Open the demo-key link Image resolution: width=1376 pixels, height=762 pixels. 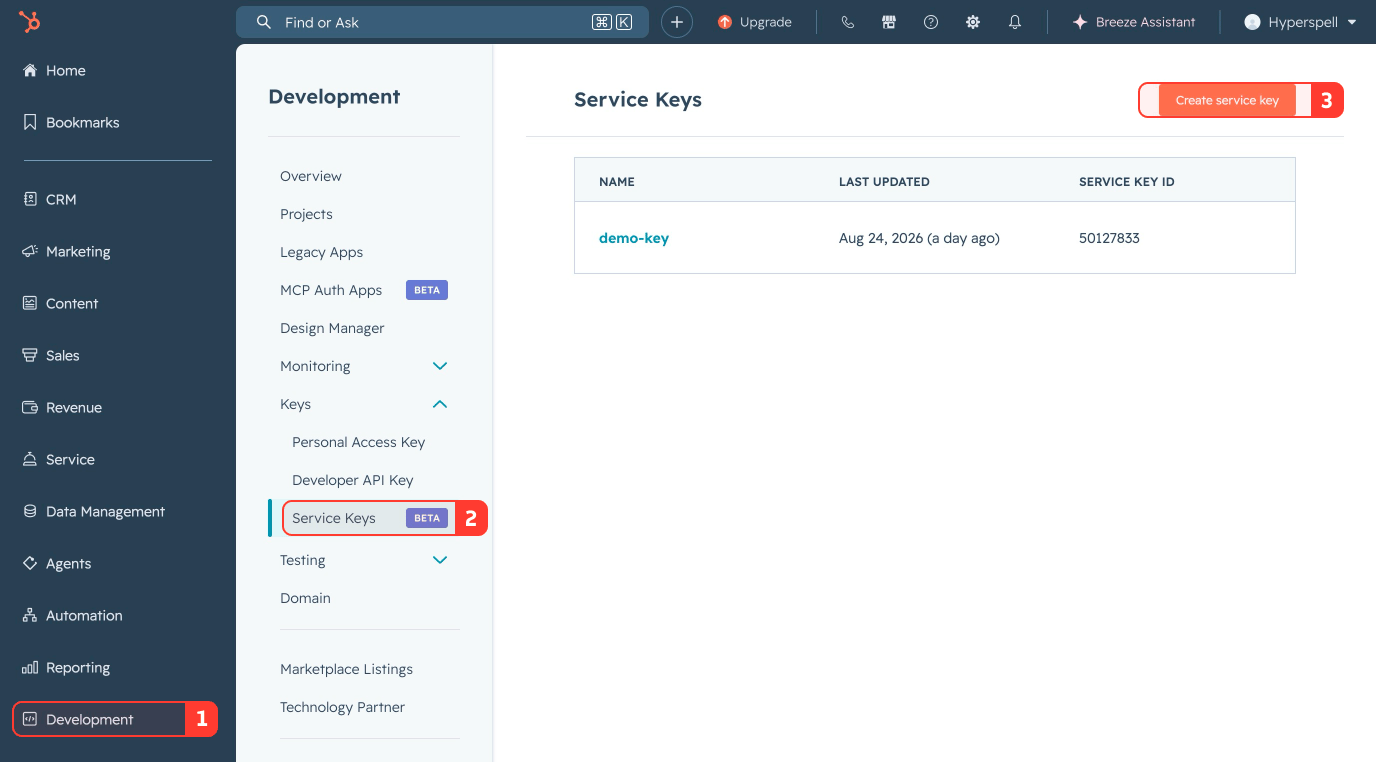click(634, 238)
